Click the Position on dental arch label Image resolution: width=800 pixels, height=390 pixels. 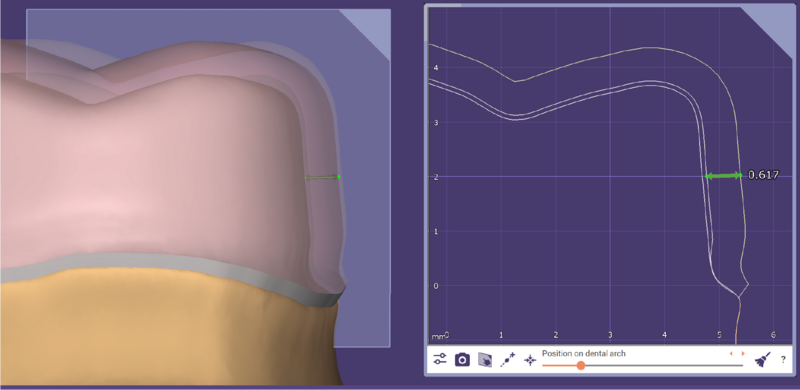584,353
